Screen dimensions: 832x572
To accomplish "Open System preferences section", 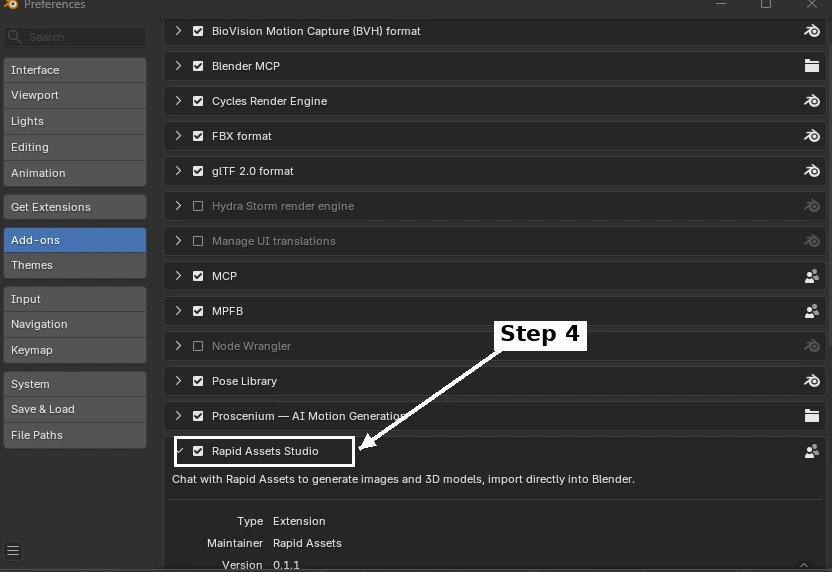I will (75, 384).
